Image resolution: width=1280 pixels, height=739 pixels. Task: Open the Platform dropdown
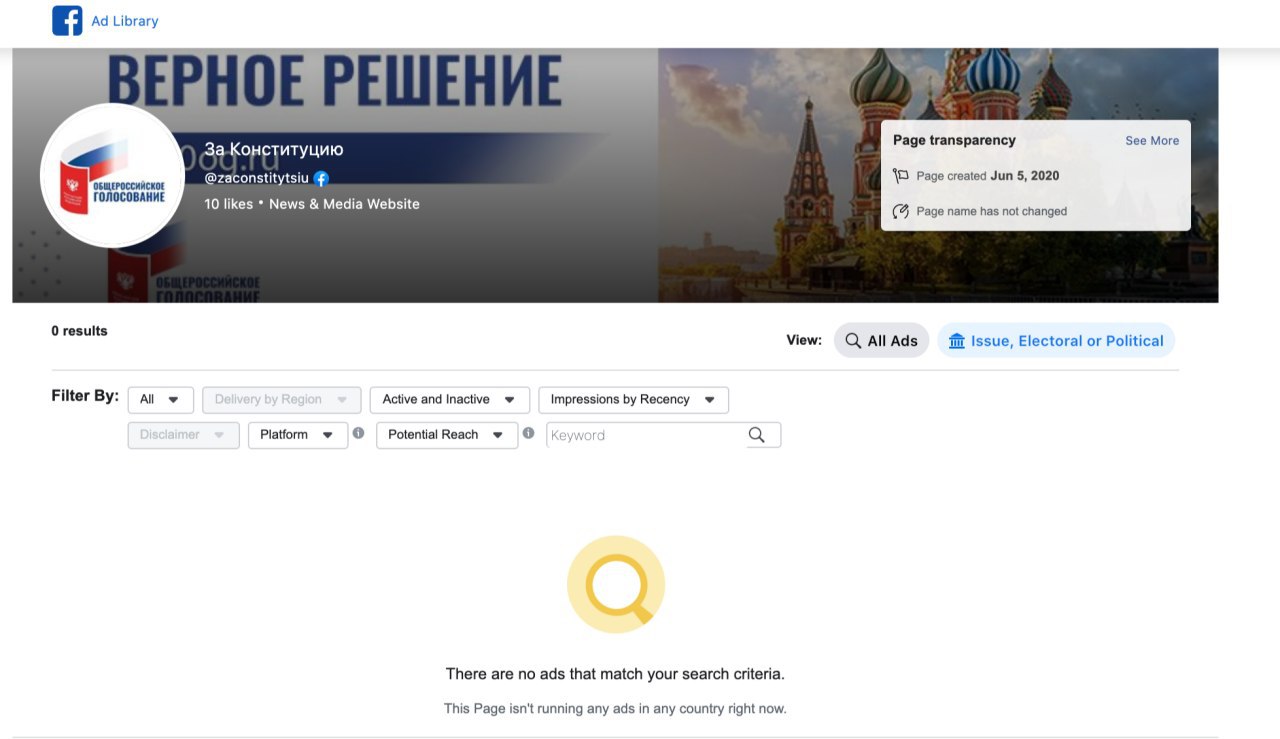(297, 435)
